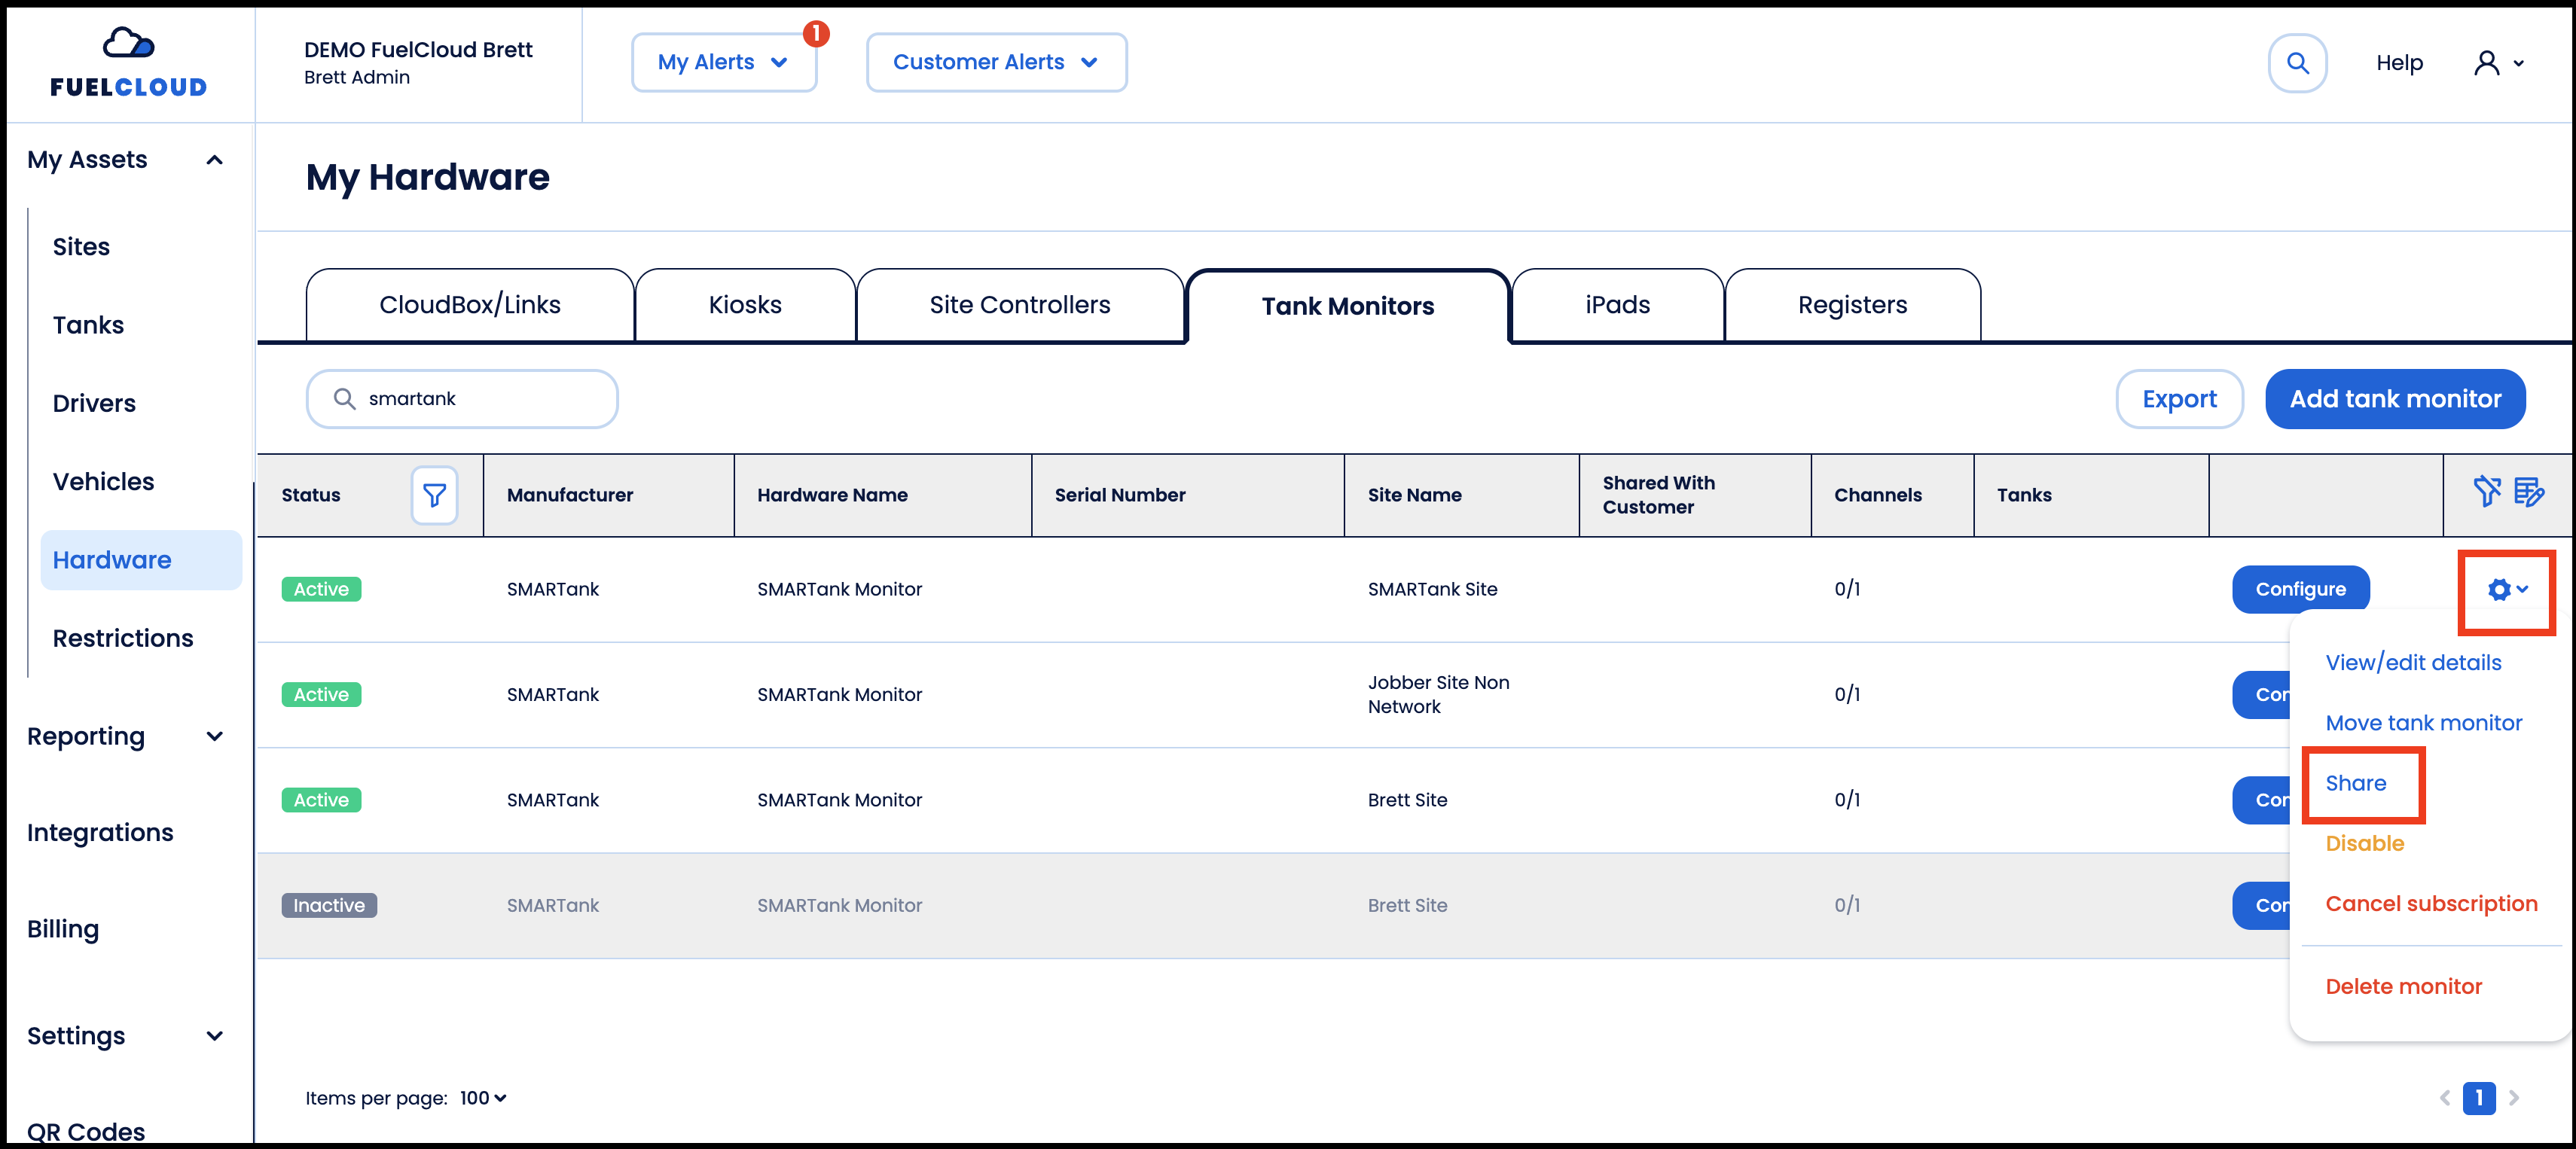
Task: Clear table filters icon in header
Action: 2487,492
